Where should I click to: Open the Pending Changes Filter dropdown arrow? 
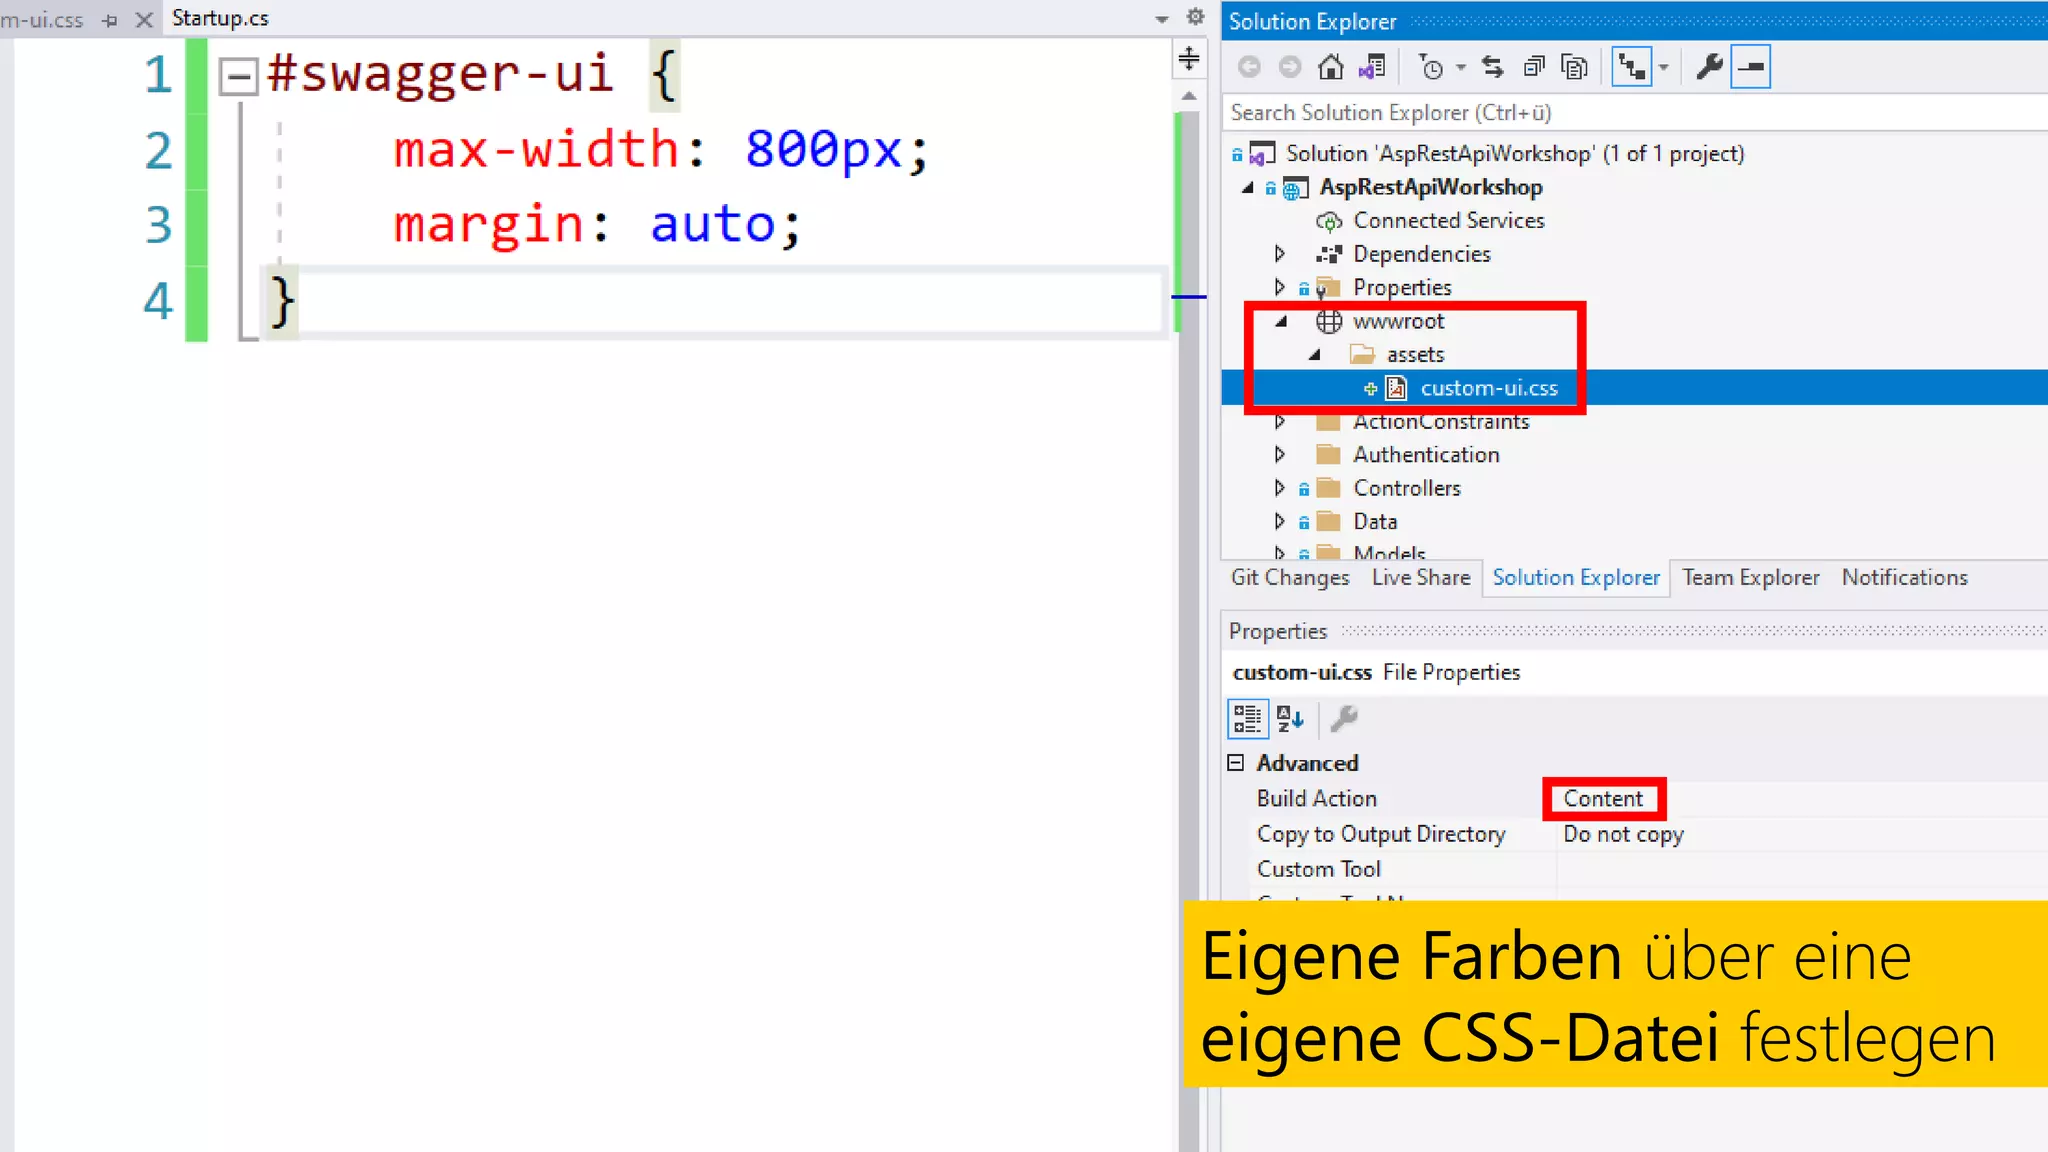1461,68
